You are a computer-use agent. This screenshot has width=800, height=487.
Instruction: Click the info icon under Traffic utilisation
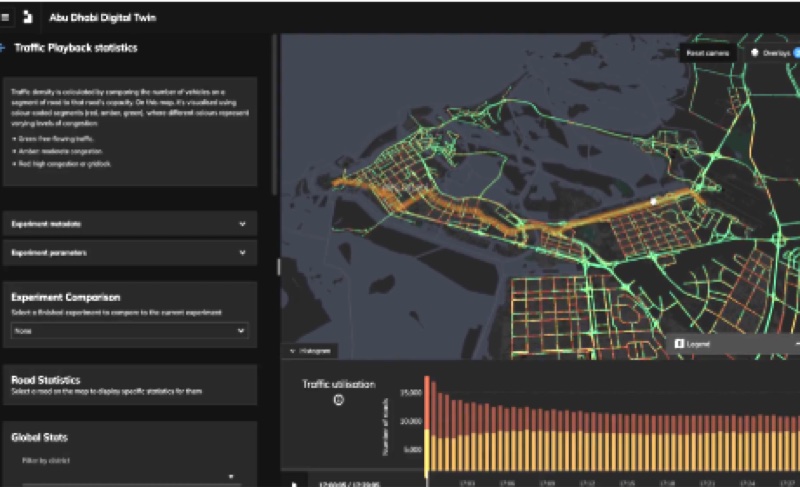(x=338, y=401)
